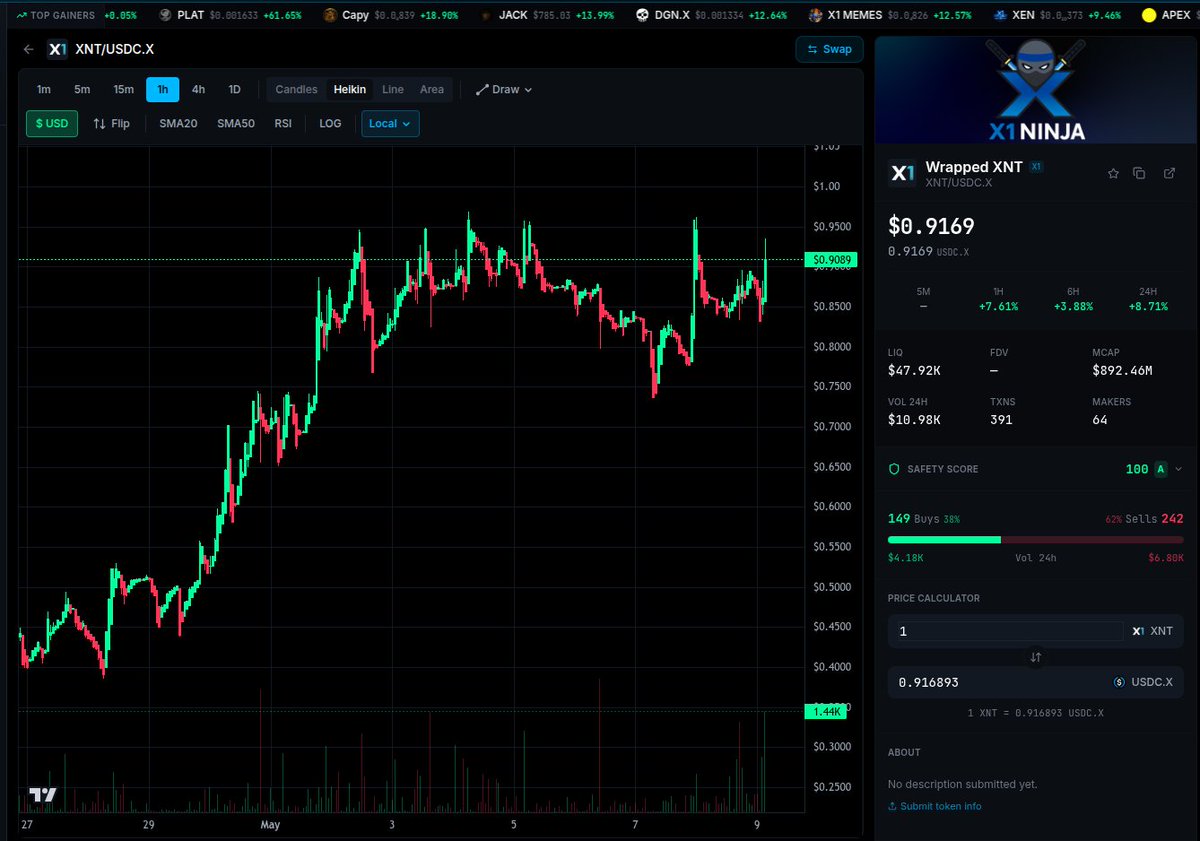Open the Draw tools dropdown

pos(503,89)
